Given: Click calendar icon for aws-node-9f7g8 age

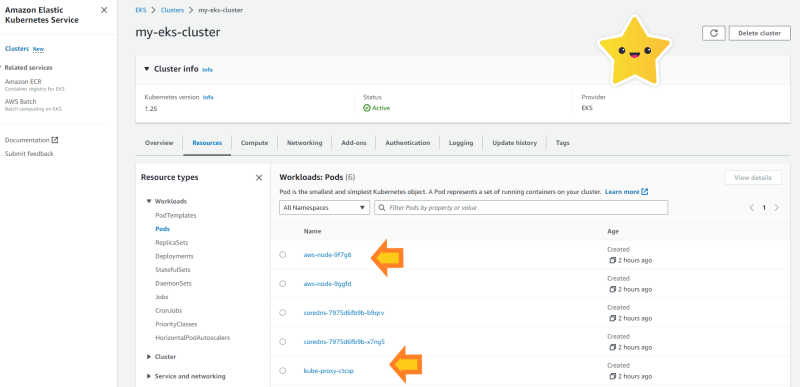Looking at the screenshot, I should tap(612, 260).
